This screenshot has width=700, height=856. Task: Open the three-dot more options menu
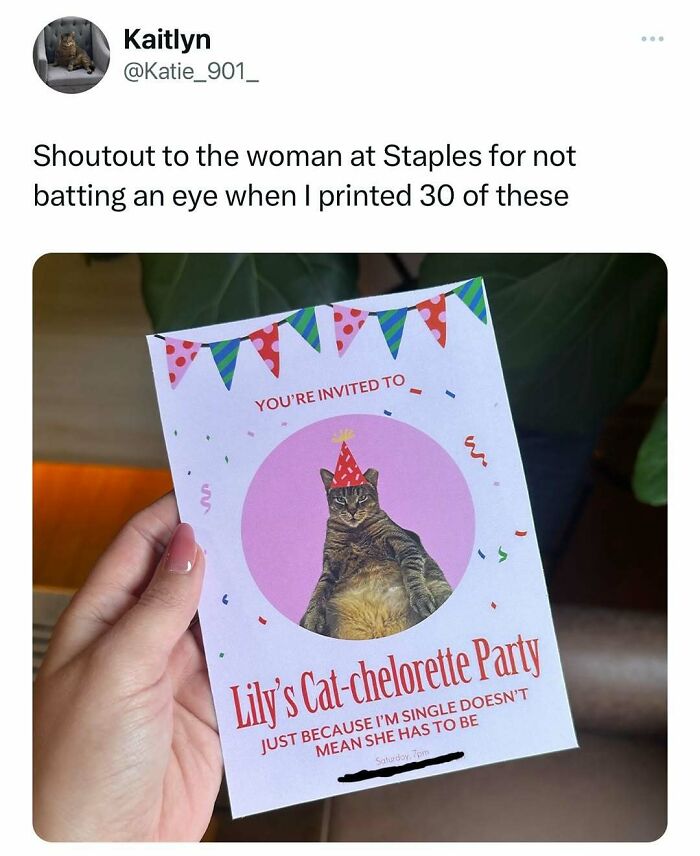click(x=653, y=39)
